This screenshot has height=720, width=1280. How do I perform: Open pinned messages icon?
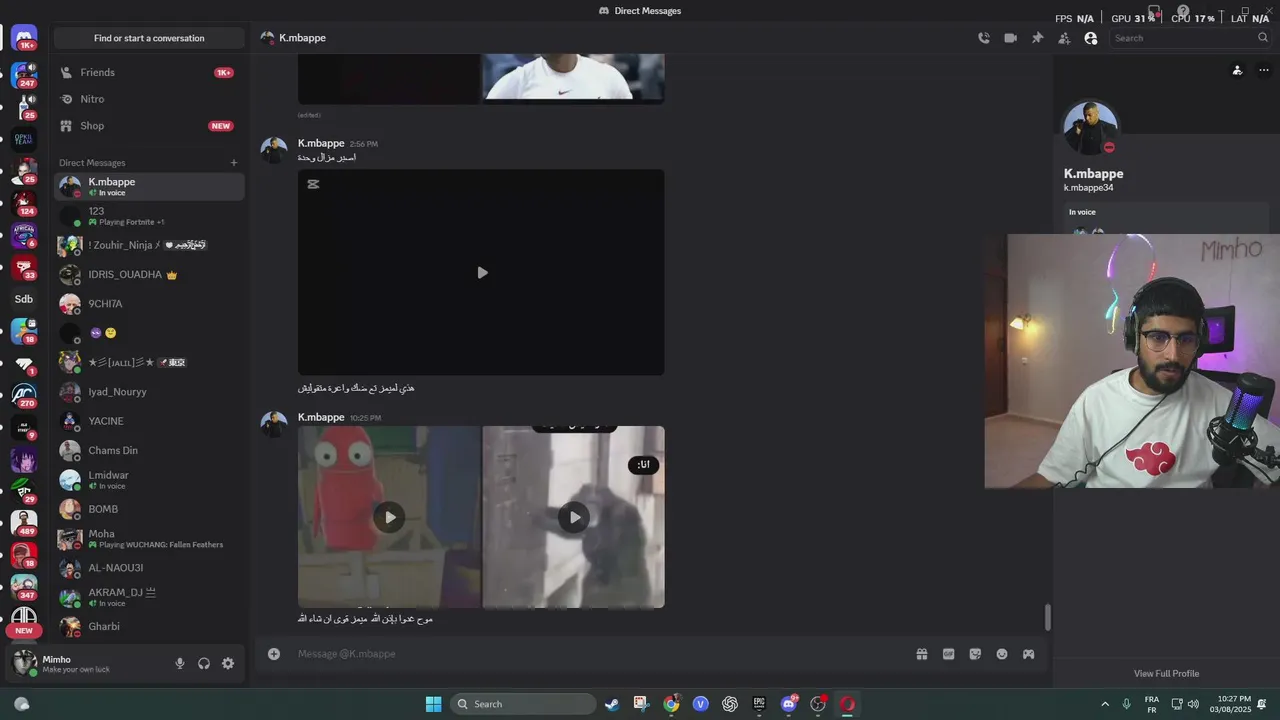[x=1037, y=38]
